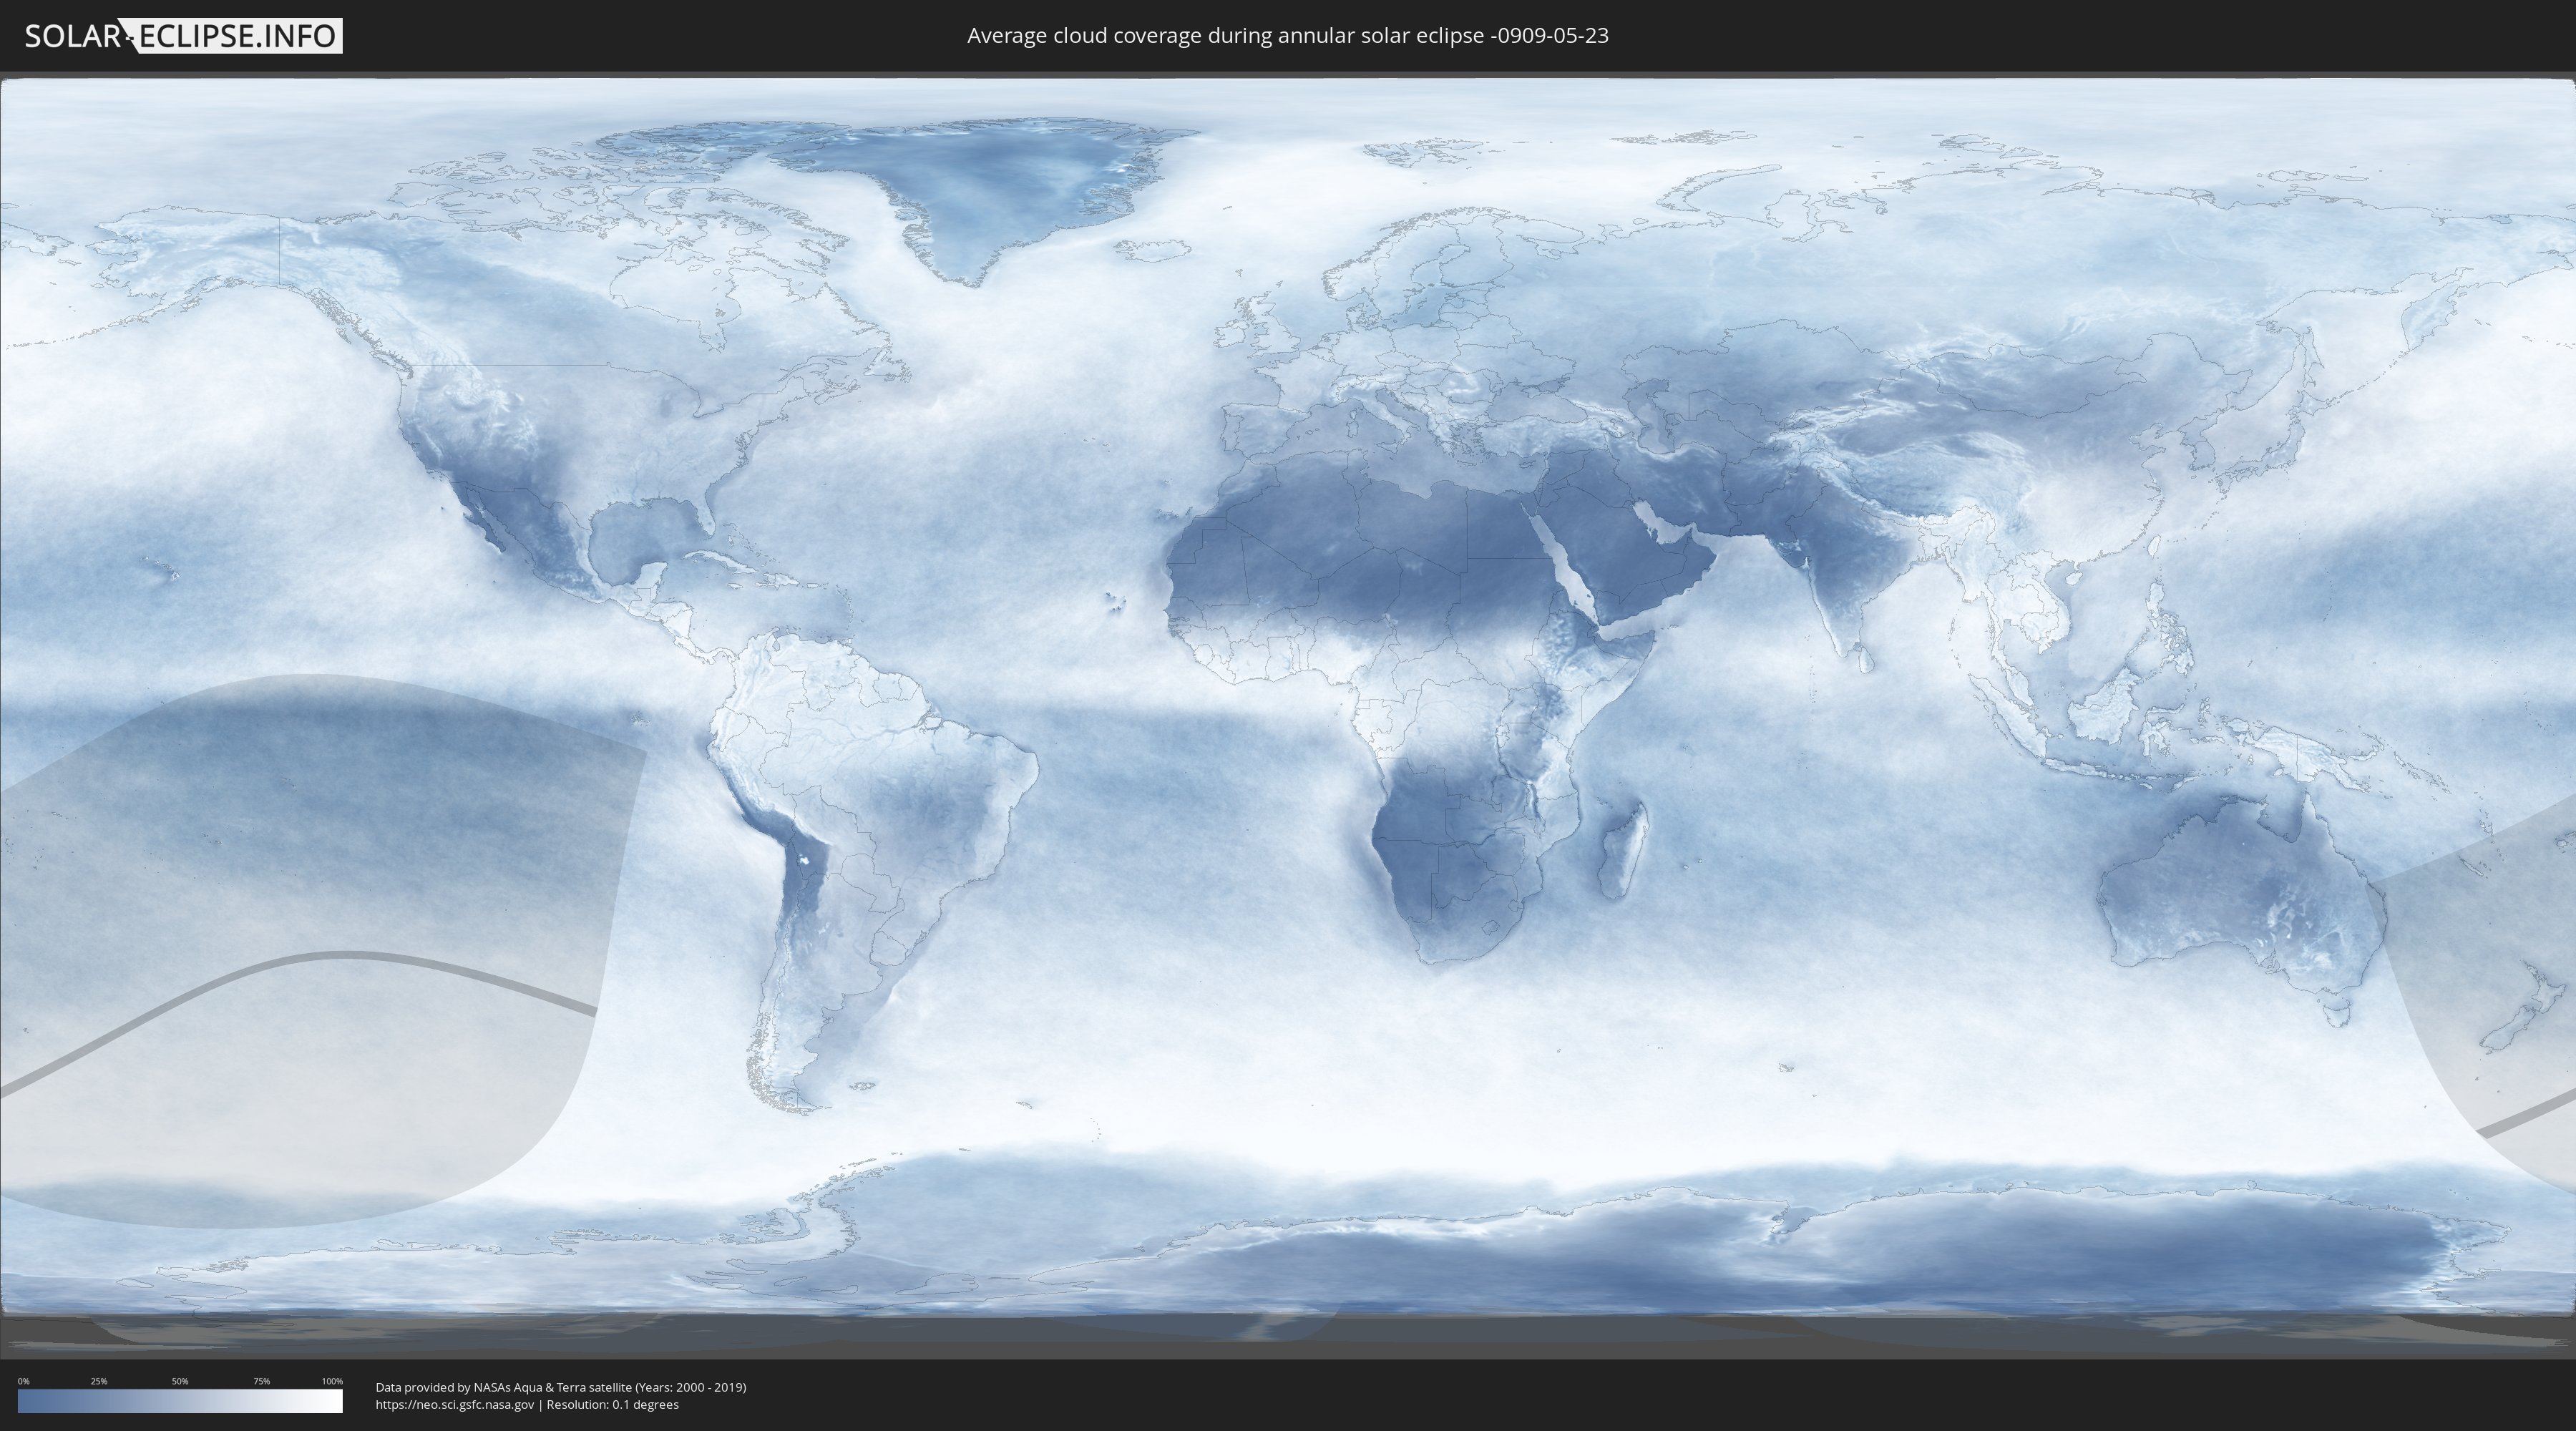
Task: Click the average cloud coverage title text
Action: point(1287,36)
